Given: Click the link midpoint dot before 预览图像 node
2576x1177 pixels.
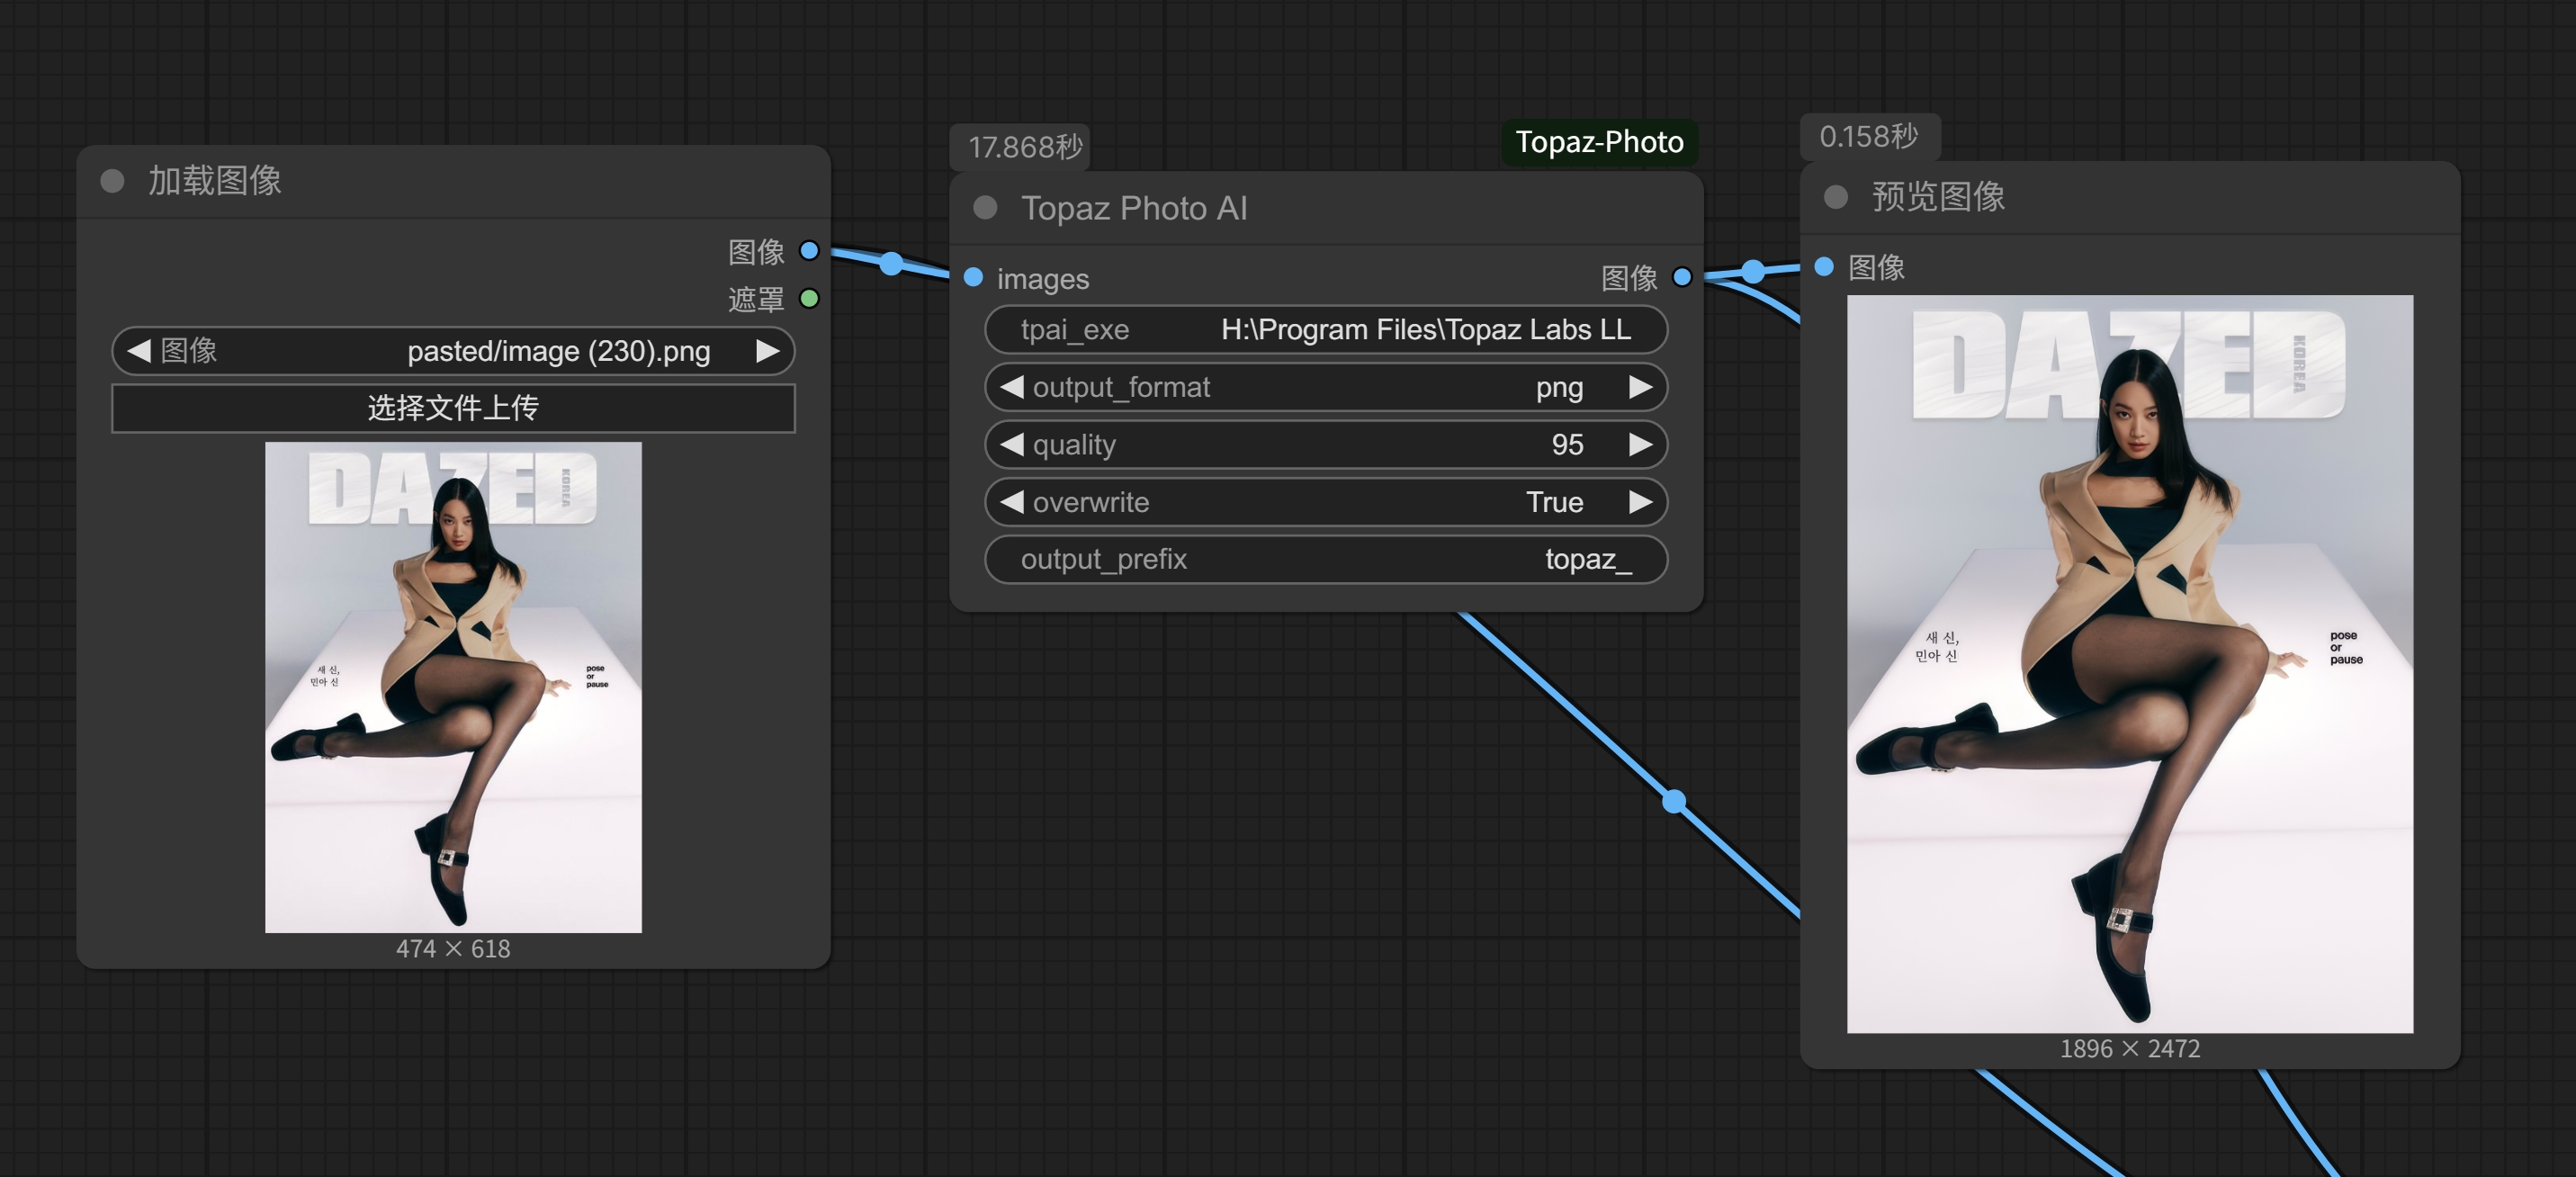Looking at the screenshot, I should click(x=1752, y=270).
